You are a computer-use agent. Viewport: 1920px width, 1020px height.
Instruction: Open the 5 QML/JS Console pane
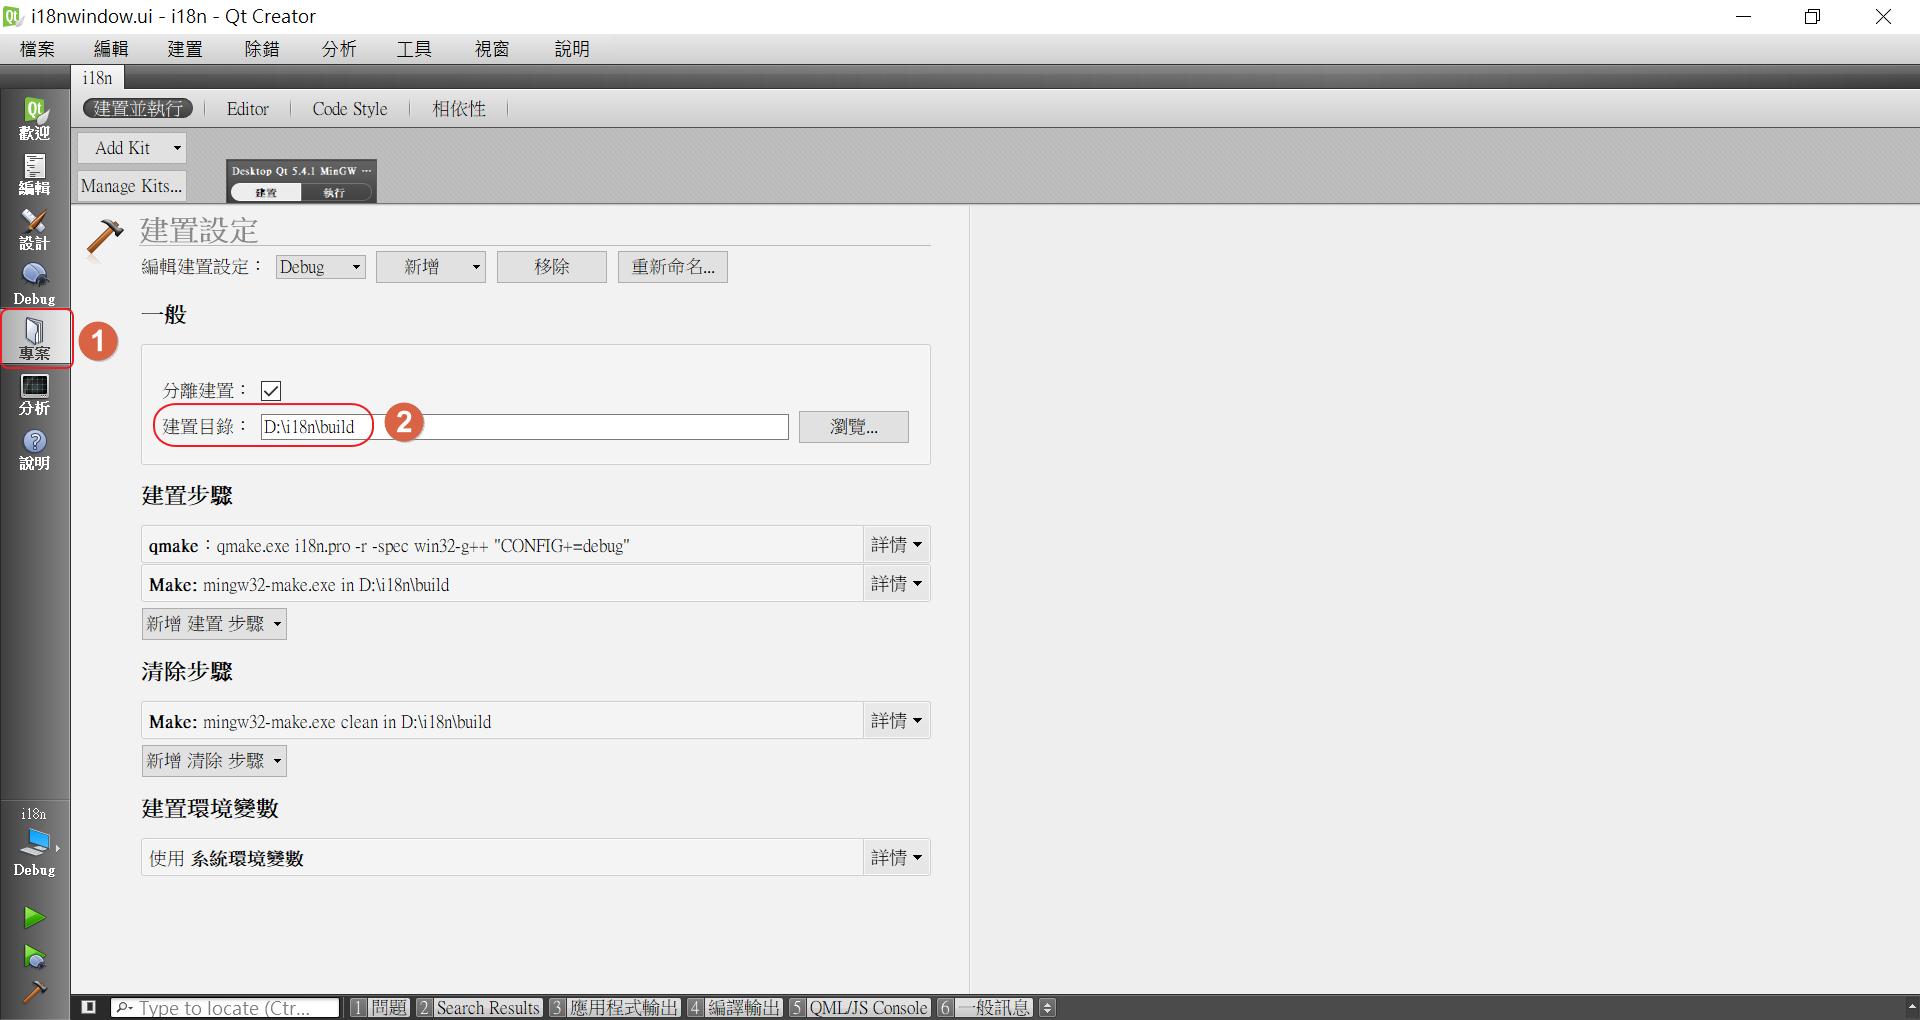(860, 1008)
